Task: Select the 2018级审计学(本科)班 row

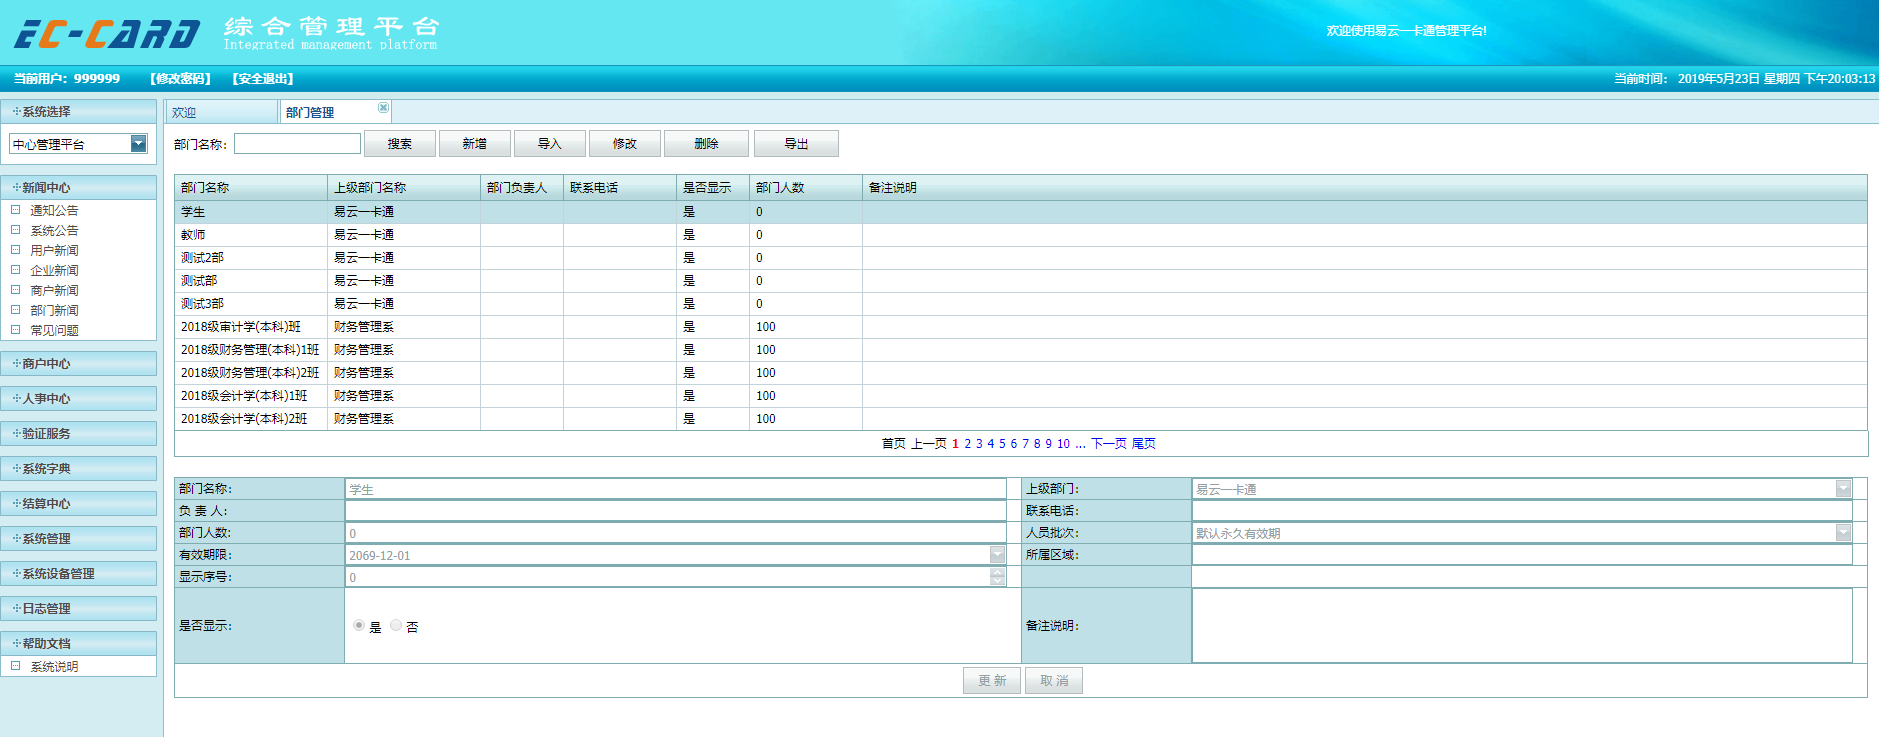Action: 1021,327
